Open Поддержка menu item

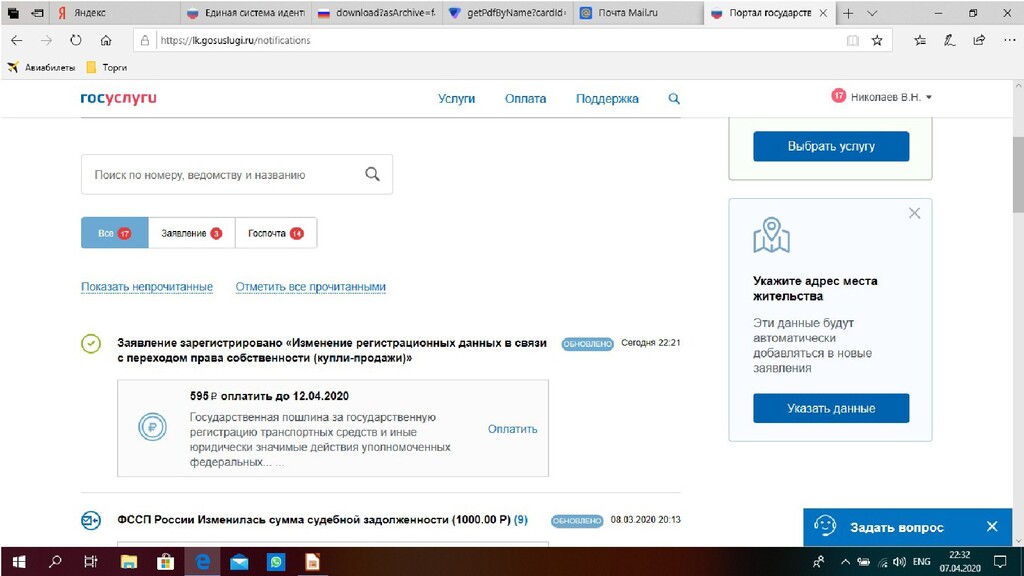coord(607,99)
